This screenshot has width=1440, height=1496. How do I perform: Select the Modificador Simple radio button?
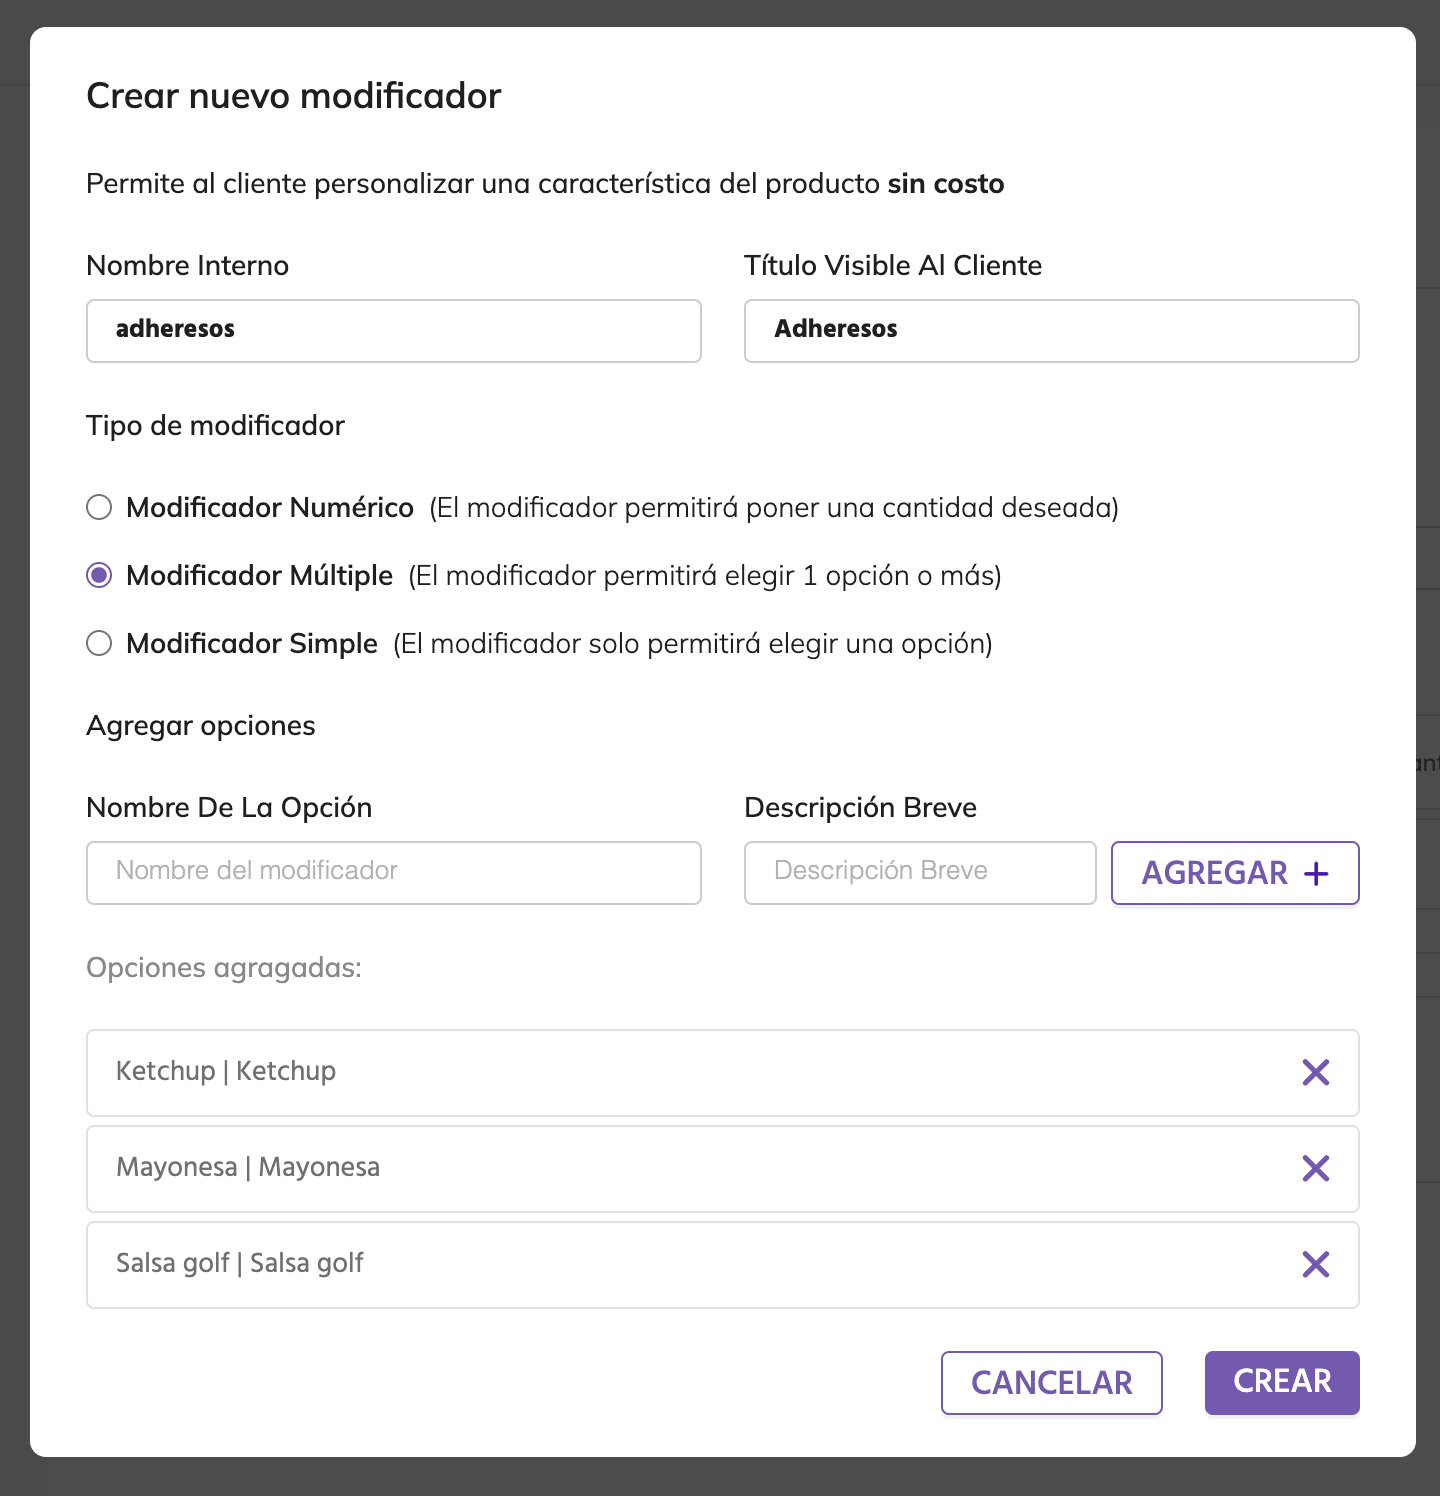[x=99, y=643]
